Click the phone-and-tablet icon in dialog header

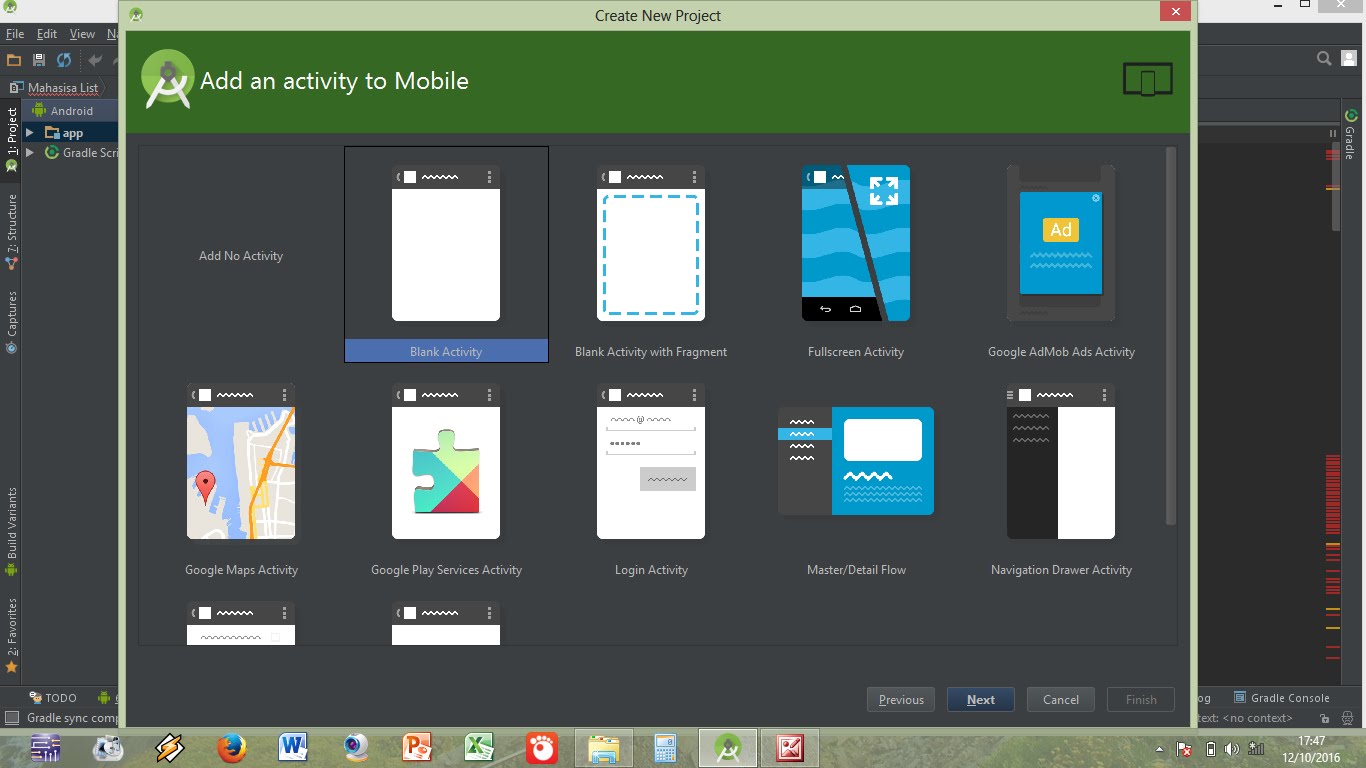click(x=1147, y=79)
